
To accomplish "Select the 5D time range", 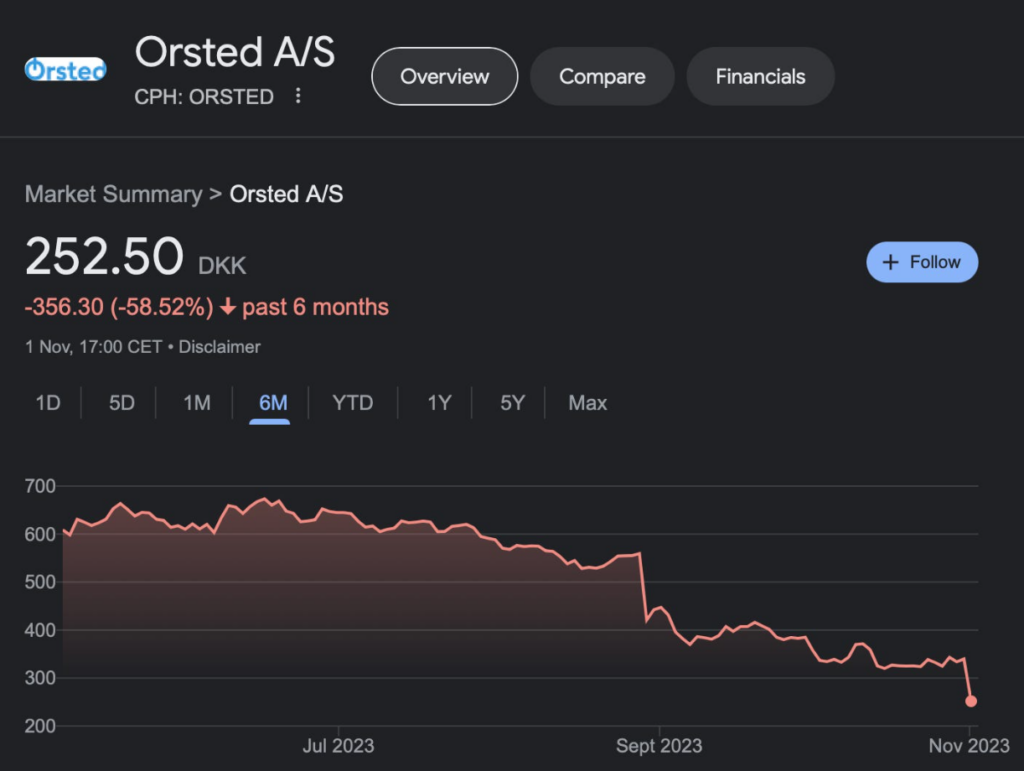I will pyautogui.click(x=122, y=403).
